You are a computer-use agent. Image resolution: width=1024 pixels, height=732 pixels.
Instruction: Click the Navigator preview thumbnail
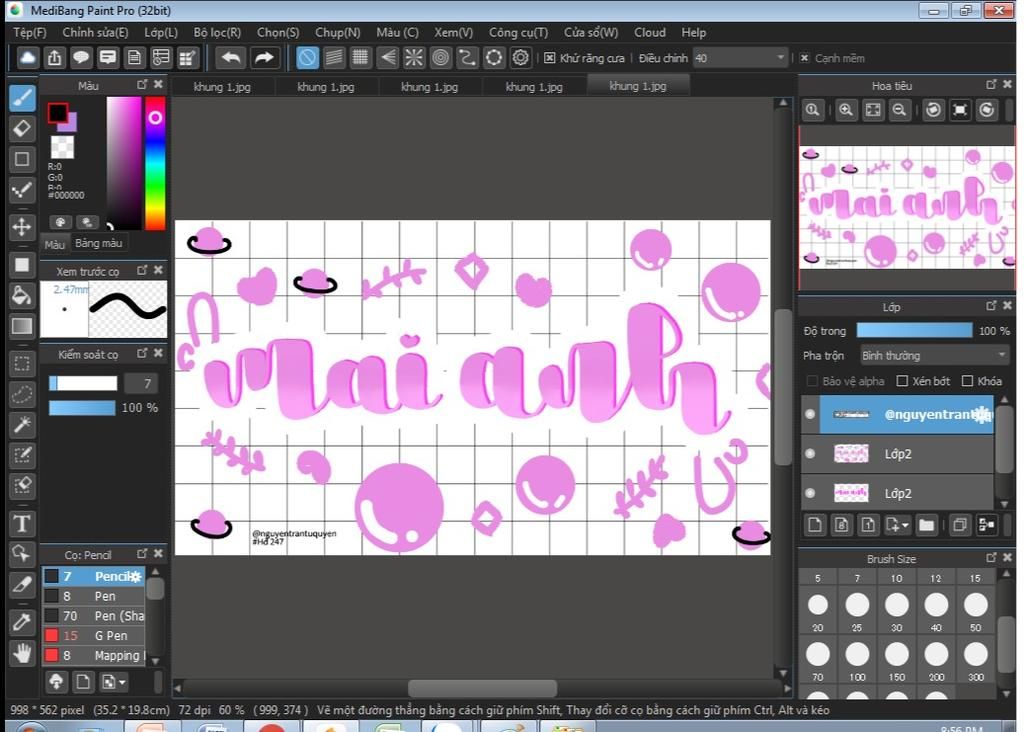[907, 207]
